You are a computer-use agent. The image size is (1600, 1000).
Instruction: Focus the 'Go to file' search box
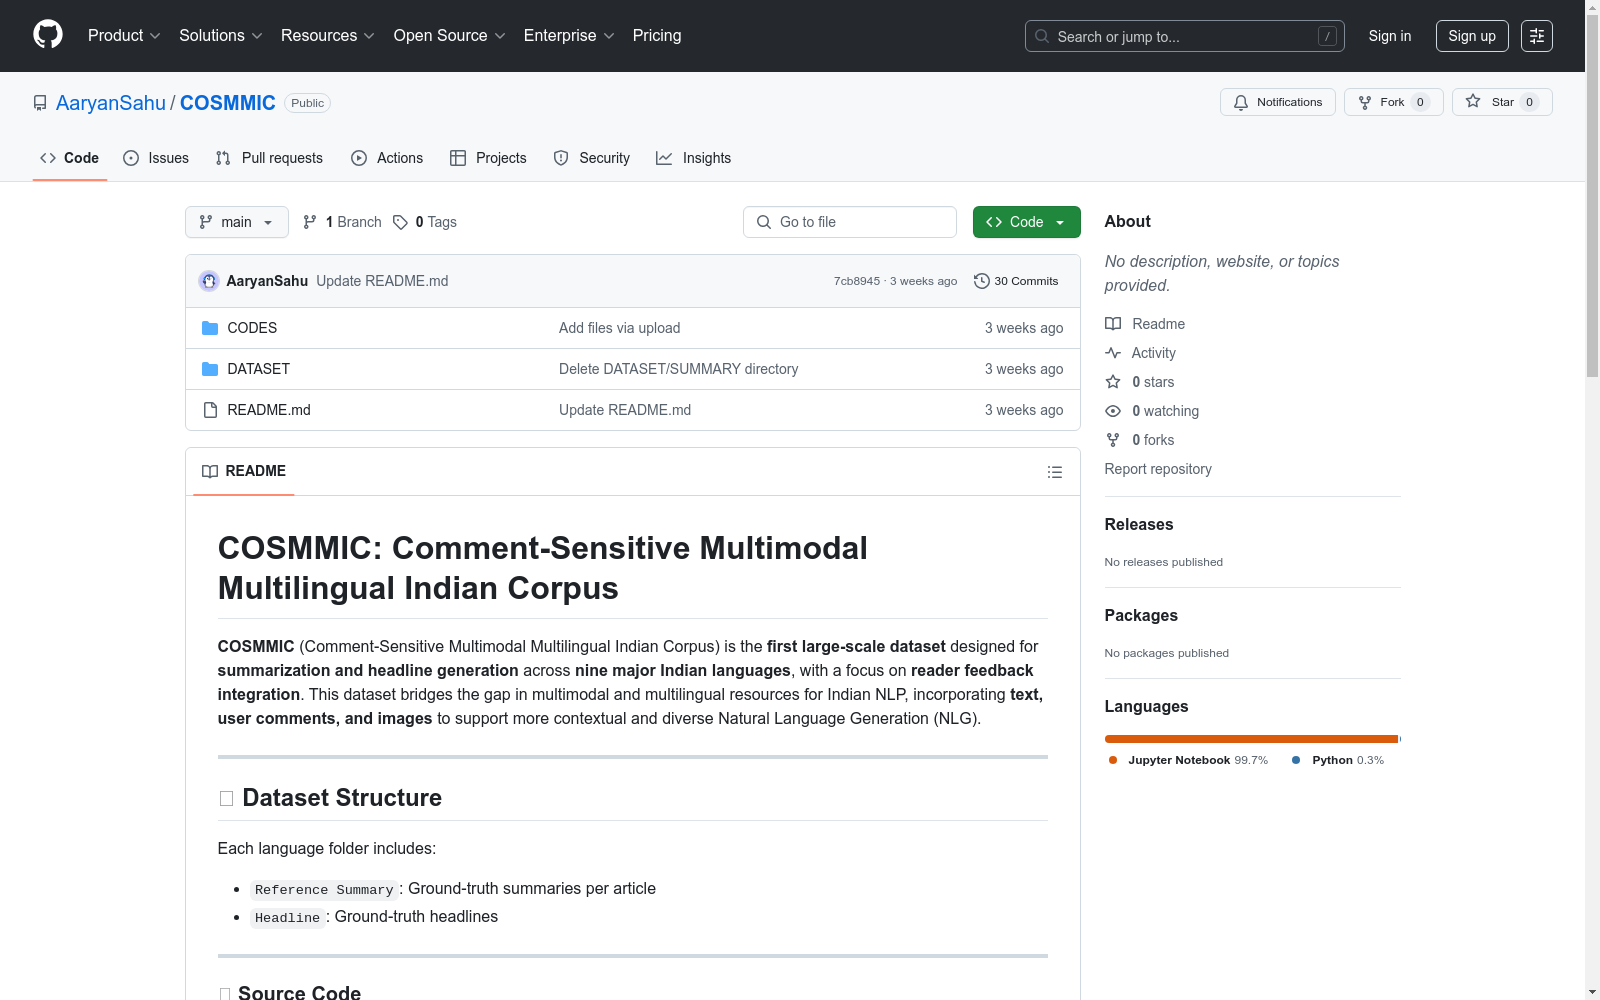850,222
